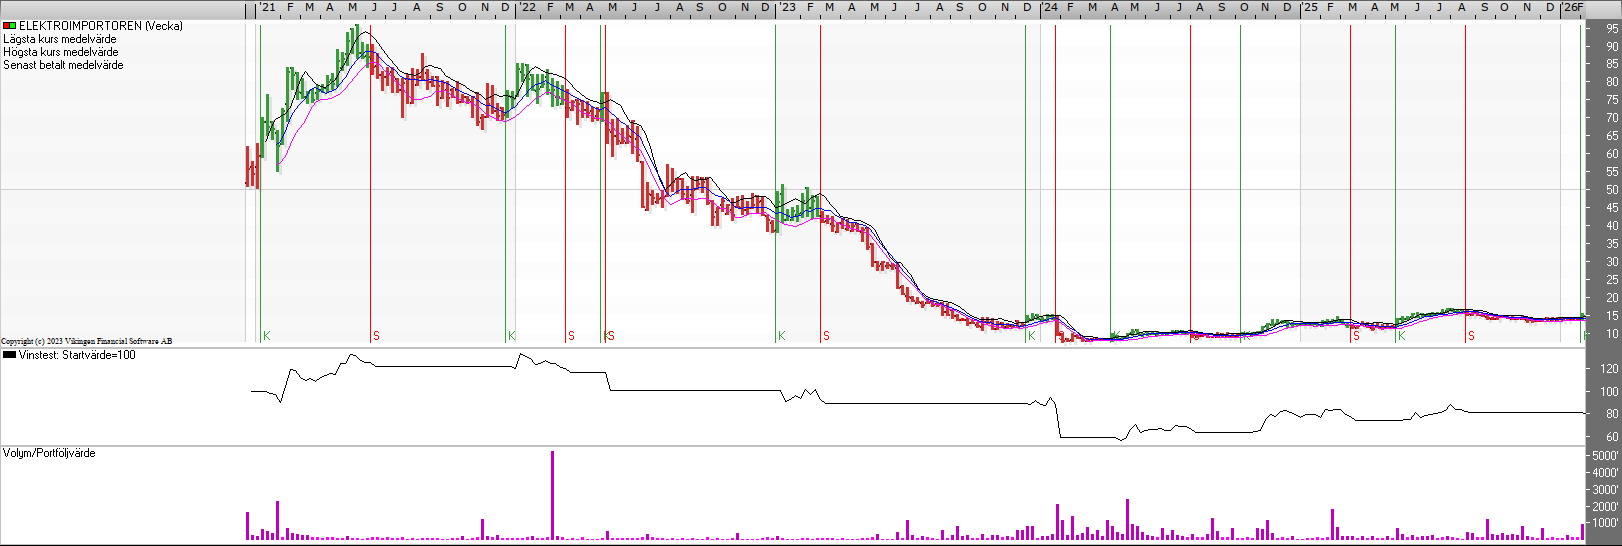
Task: Jump to the '23 year label on the timeline
Action: 787,7
